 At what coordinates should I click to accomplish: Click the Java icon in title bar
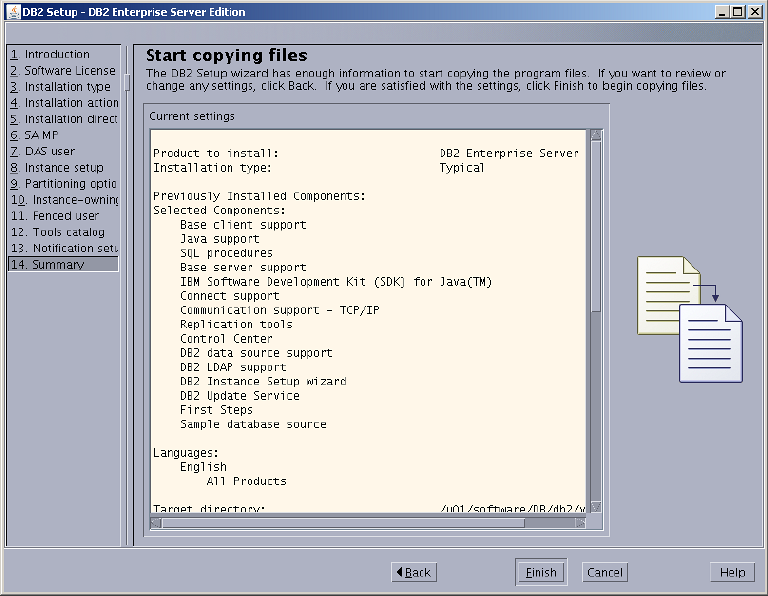coord(13,12)
